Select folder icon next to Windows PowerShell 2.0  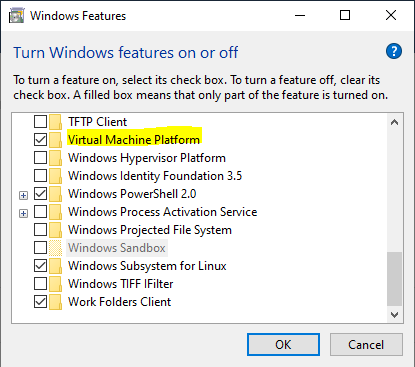tap(55, 194)
